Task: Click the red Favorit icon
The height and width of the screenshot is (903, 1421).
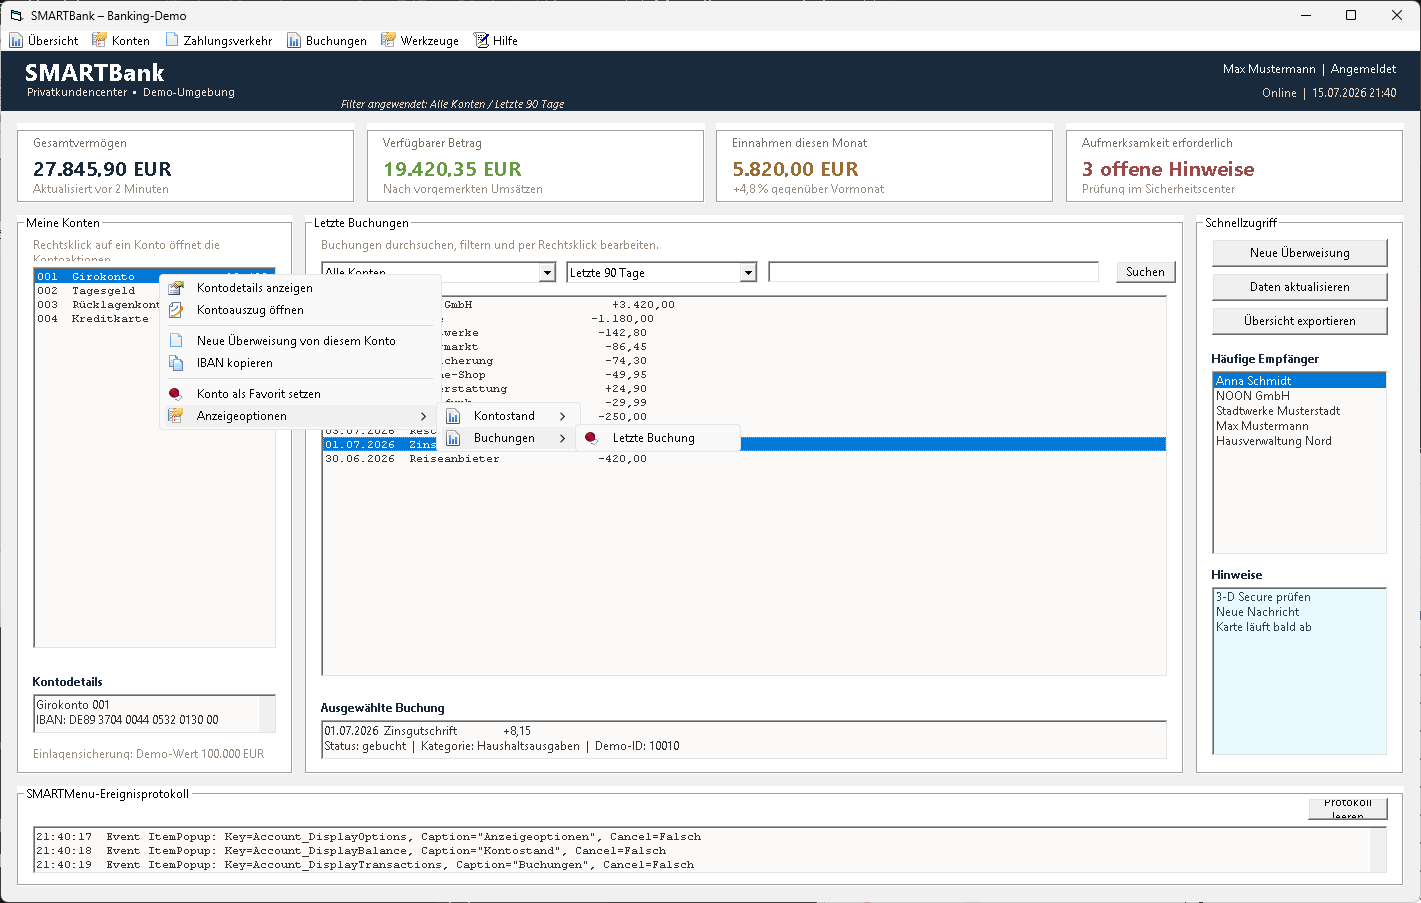Action: tap(176, 394)
